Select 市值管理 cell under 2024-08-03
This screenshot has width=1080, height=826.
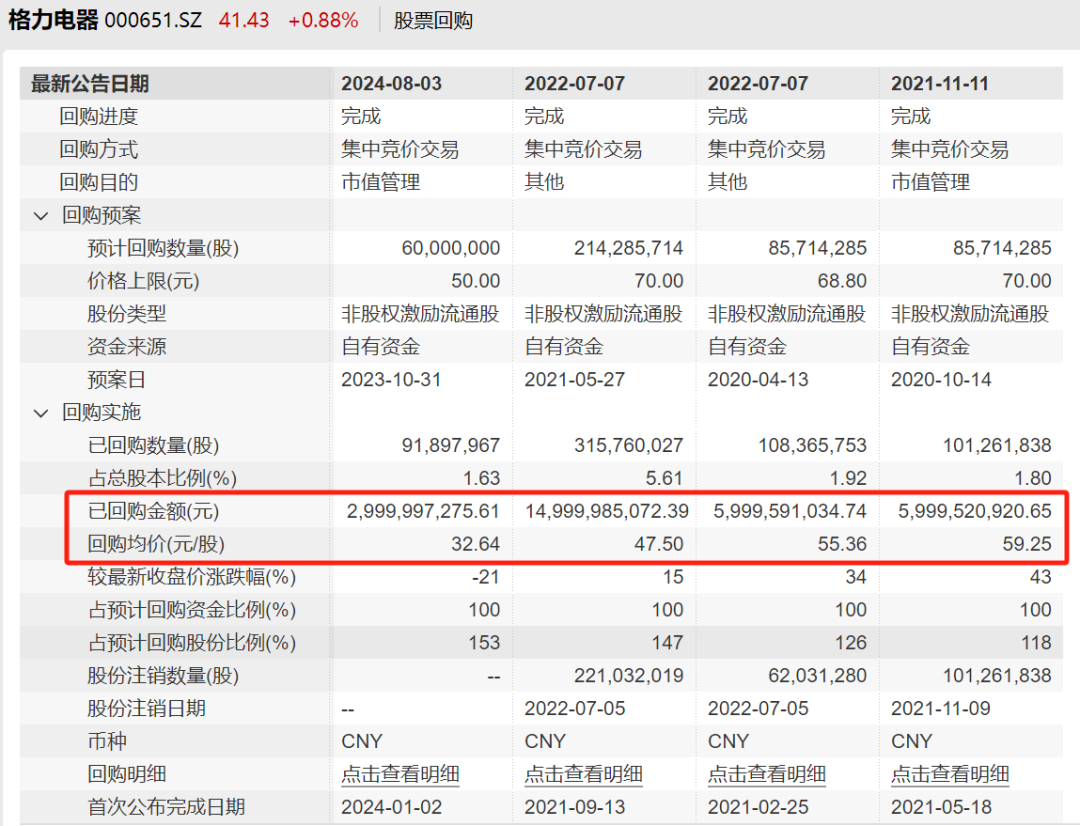coord(380,183)
